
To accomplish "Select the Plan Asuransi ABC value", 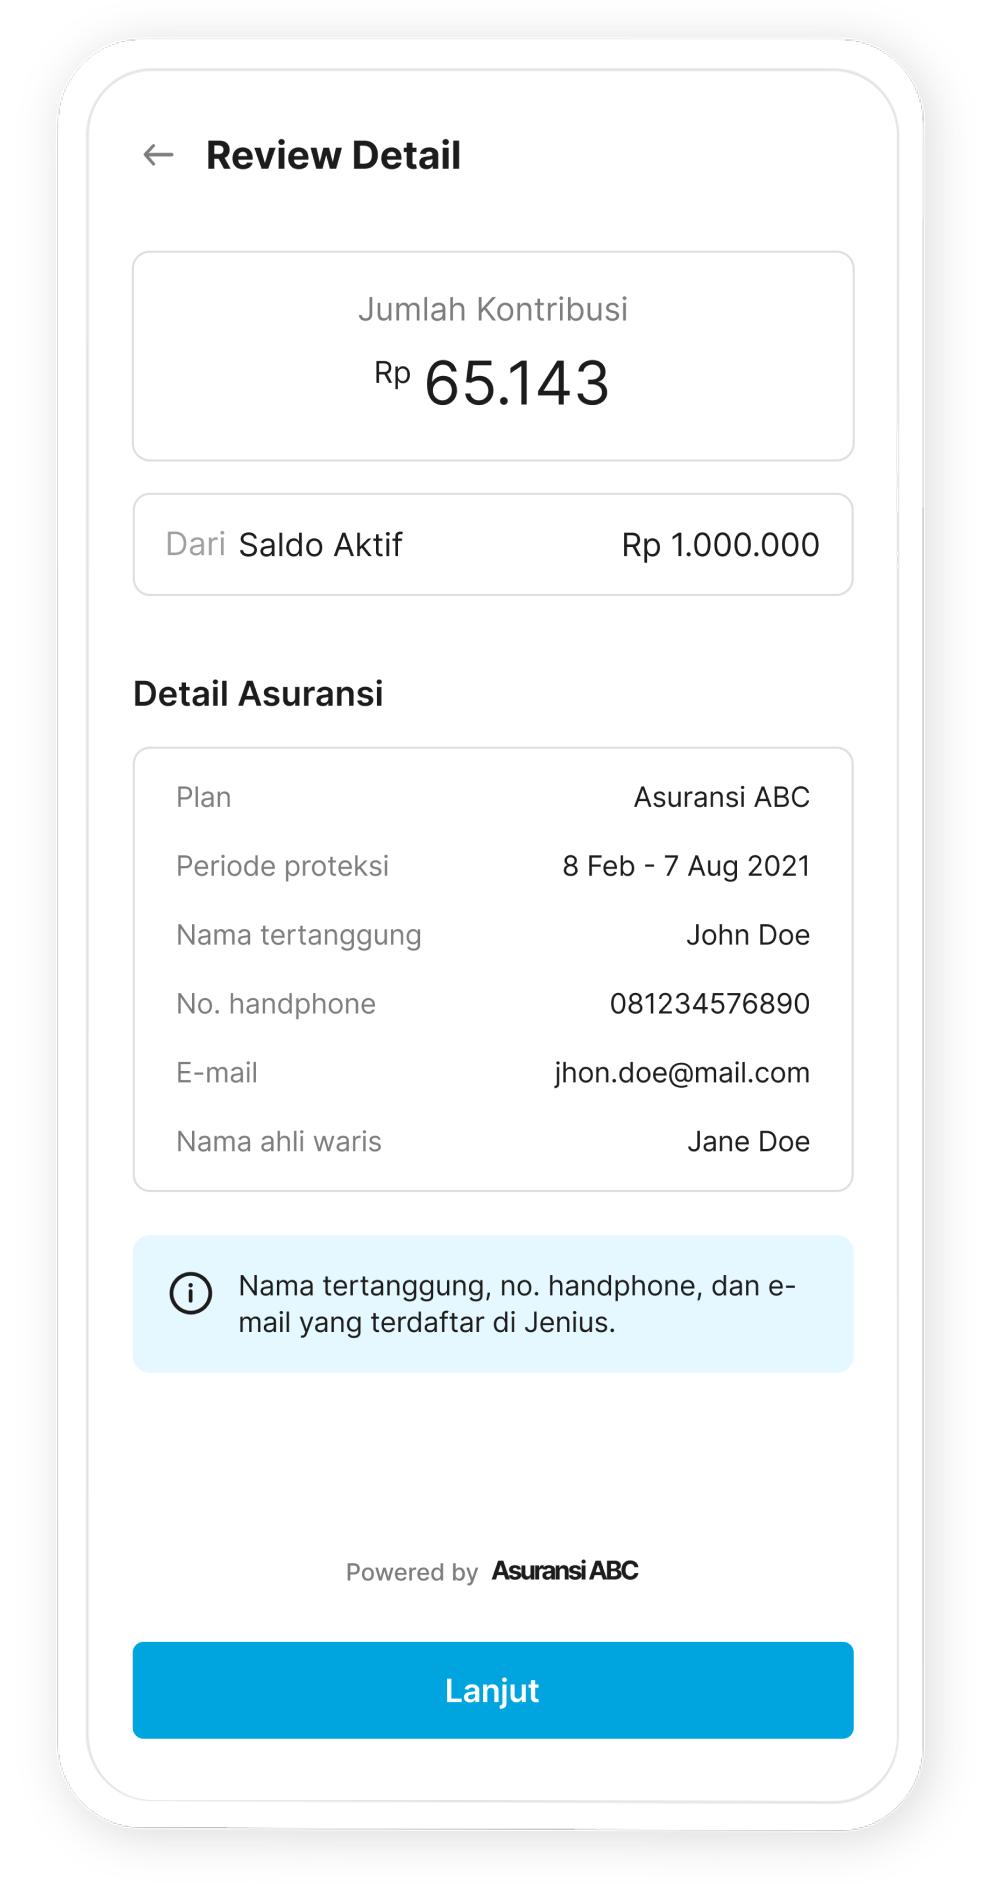I will 721,797.
